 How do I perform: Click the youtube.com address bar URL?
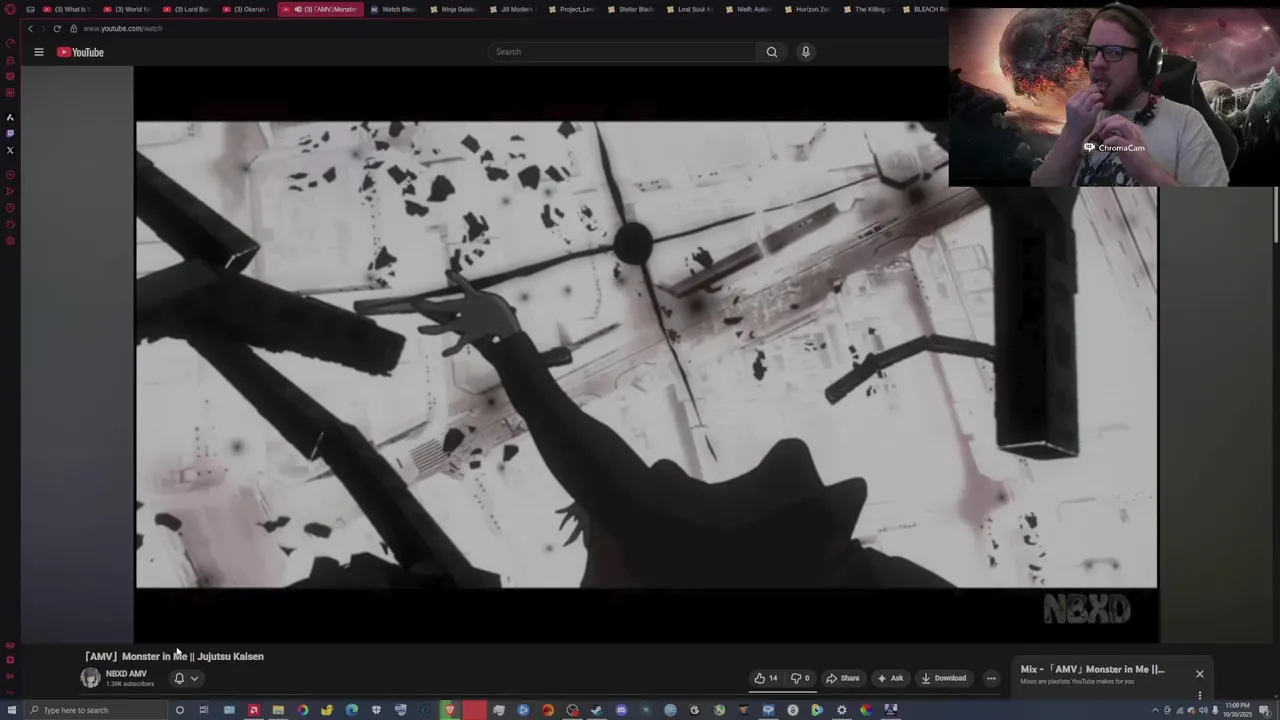pos(123,29)
